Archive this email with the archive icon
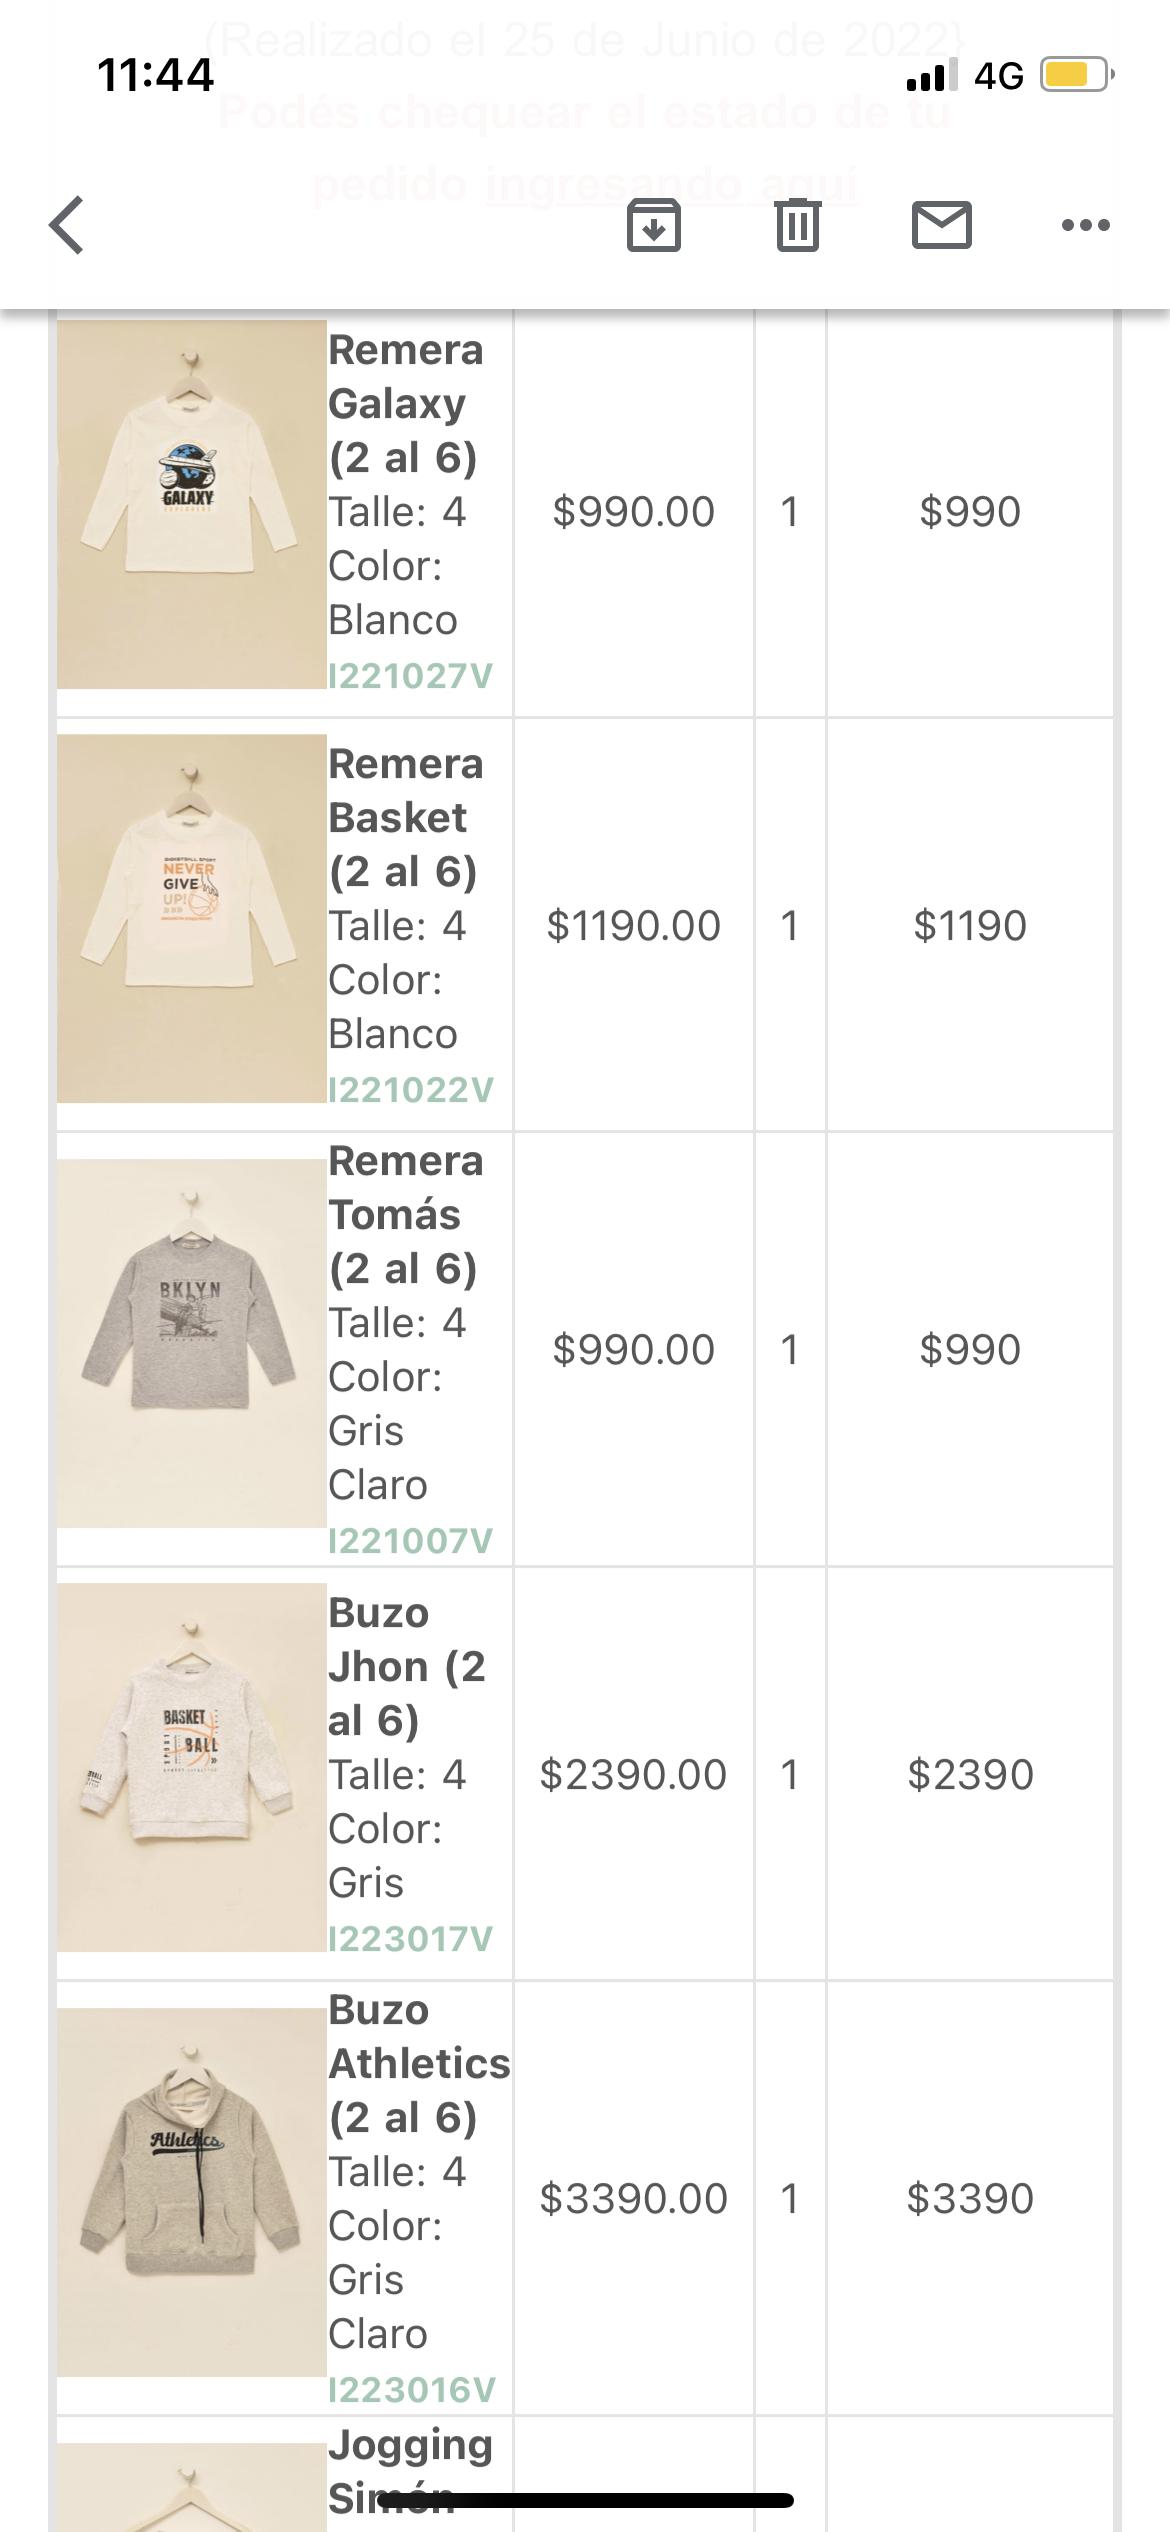 click(x=654, y=225)
